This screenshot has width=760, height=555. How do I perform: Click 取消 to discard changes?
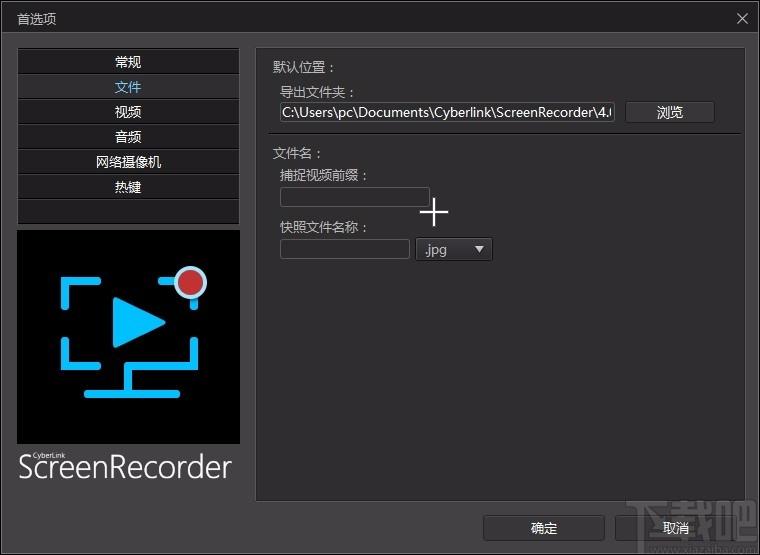pyautogui.click(x=676, y=528)
